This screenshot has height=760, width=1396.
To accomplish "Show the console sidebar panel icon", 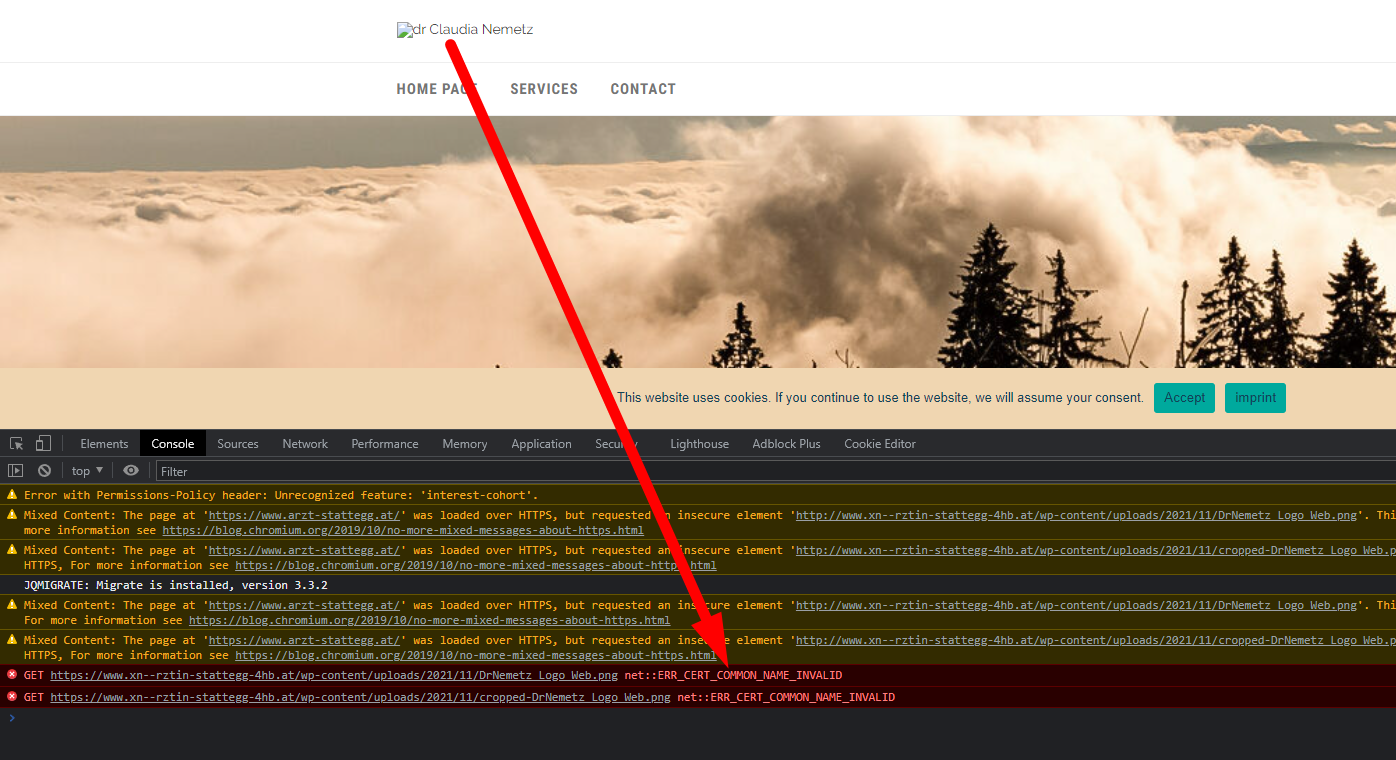I will [x=16, y=470].
